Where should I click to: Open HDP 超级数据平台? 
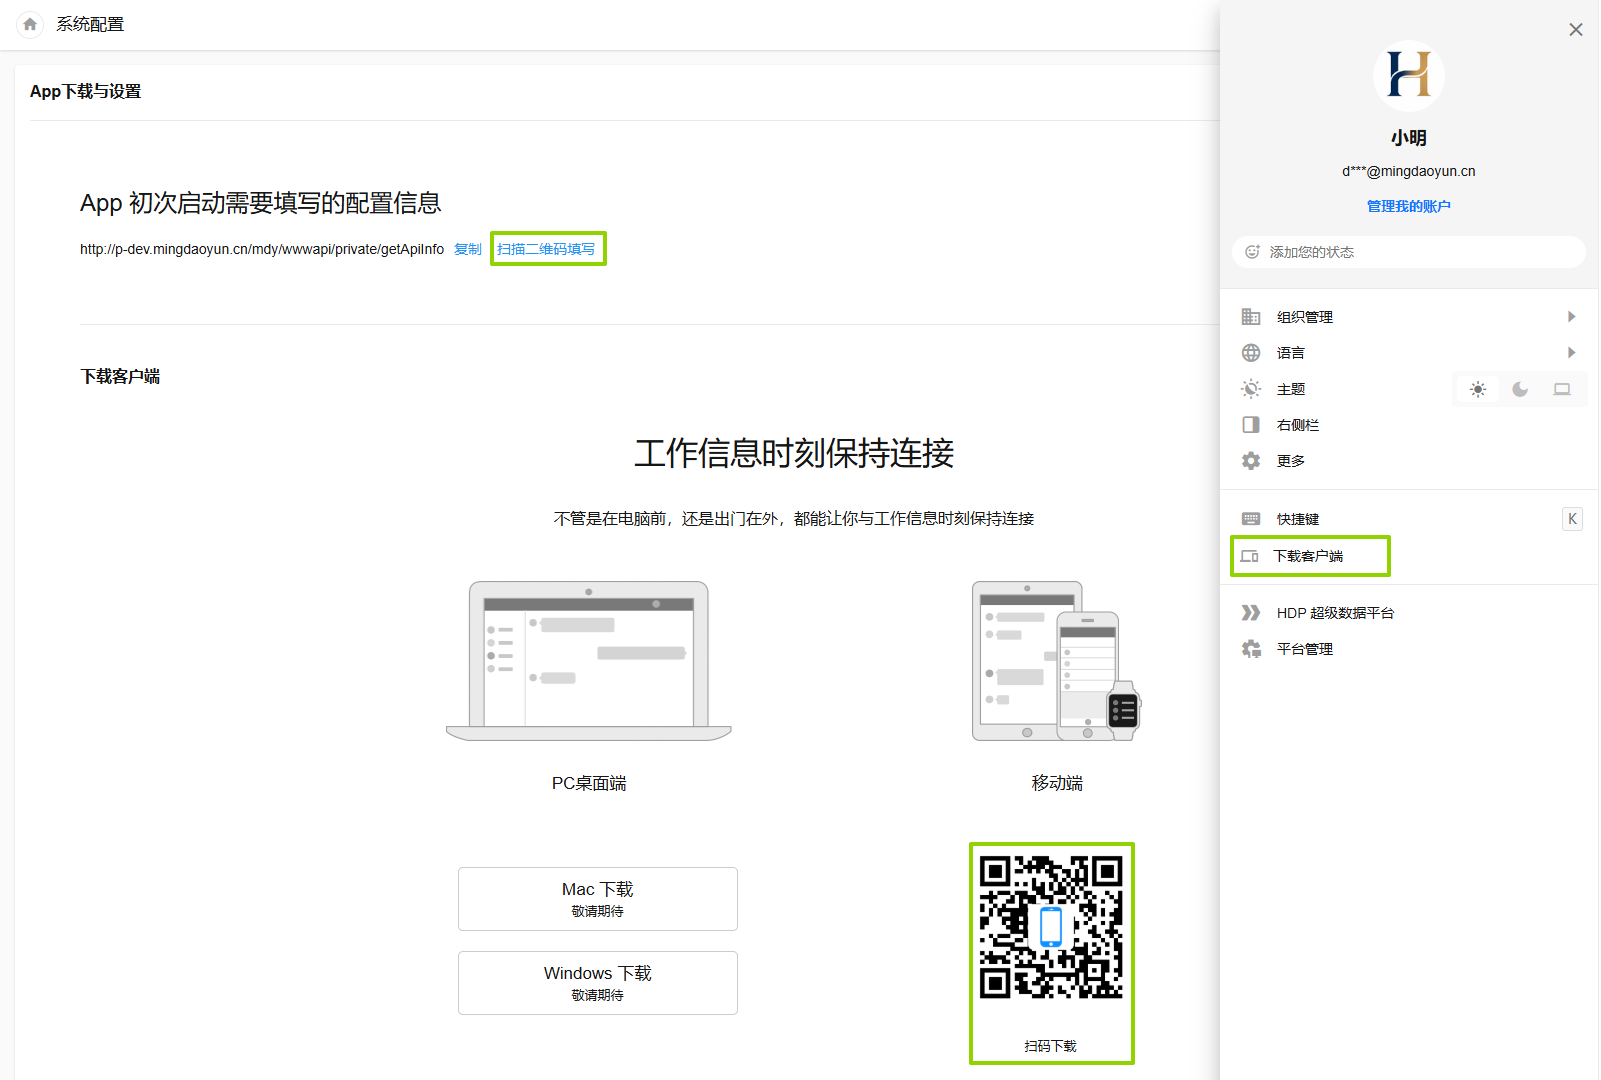[x=1409, y=613]
